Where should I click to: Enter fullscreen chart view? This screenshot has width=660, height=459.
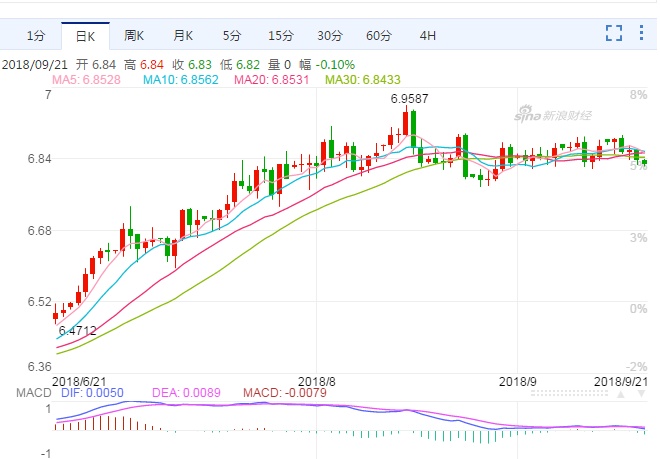(614, 33)
